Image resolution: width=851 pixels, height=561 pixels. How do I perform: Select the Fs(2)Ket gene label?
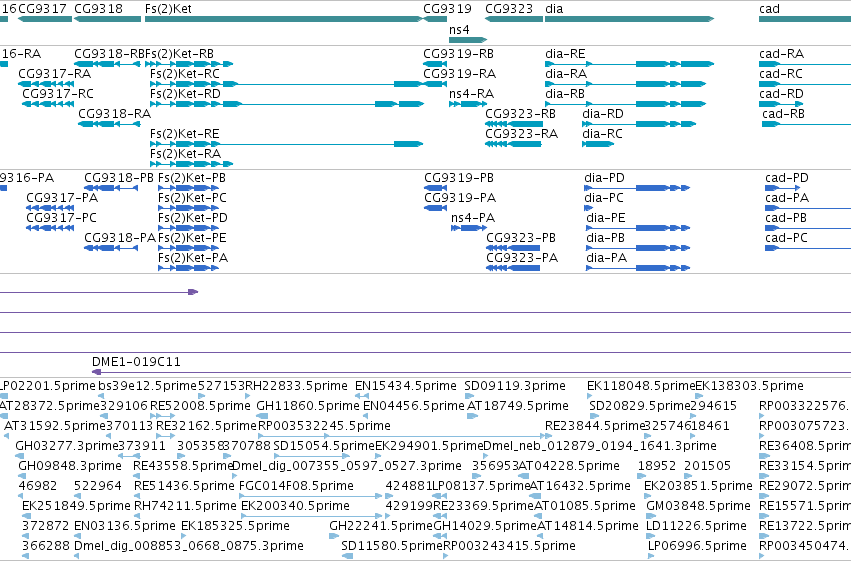[x=168, y=9]
